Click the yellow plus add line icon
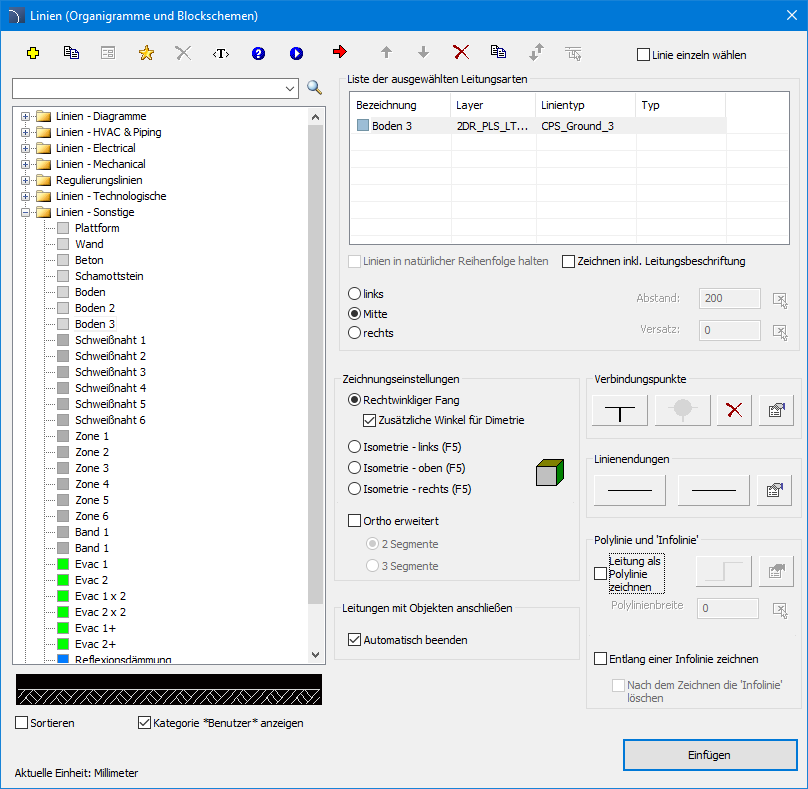The image size is (808, 789). [33, 53]
